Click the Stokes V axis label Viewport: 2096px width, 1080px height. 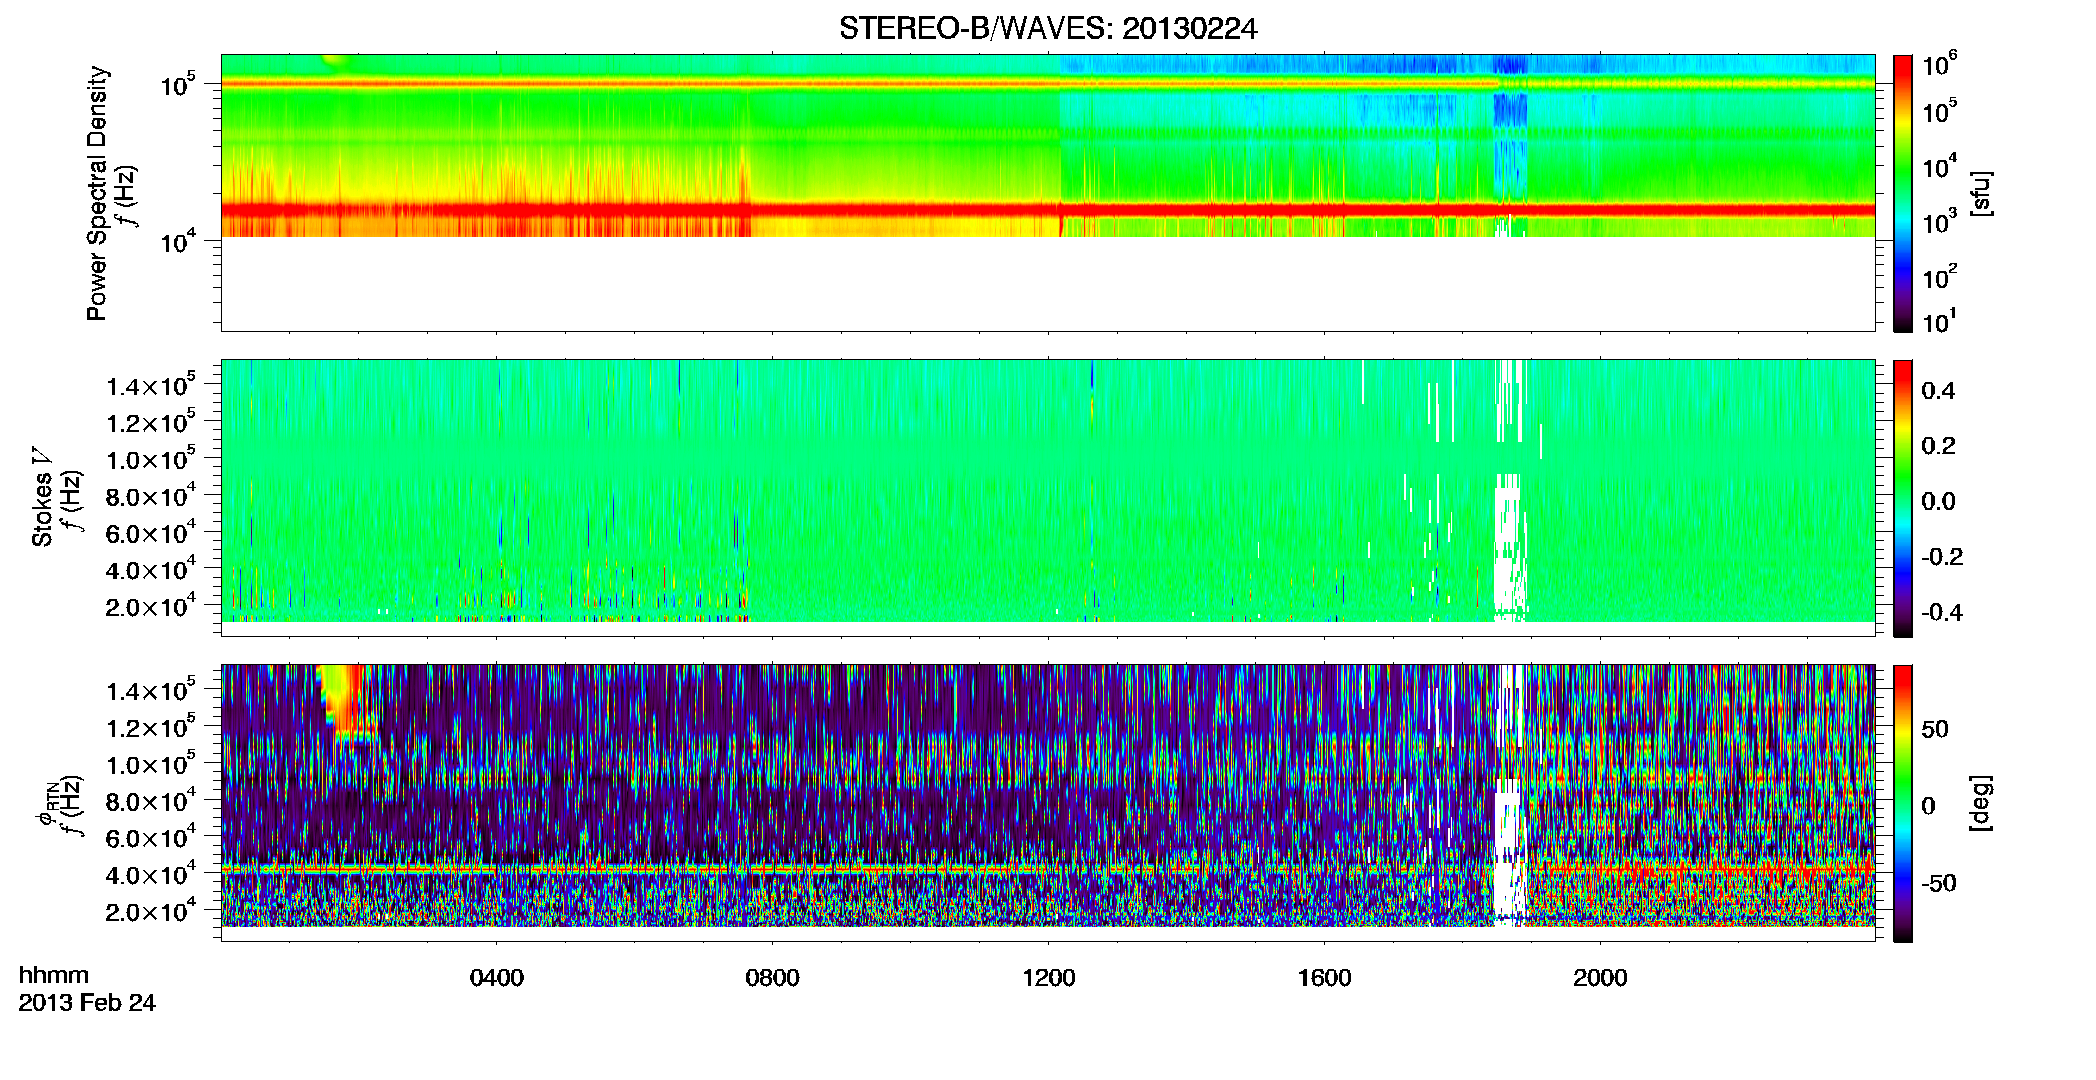pos(42,497)
